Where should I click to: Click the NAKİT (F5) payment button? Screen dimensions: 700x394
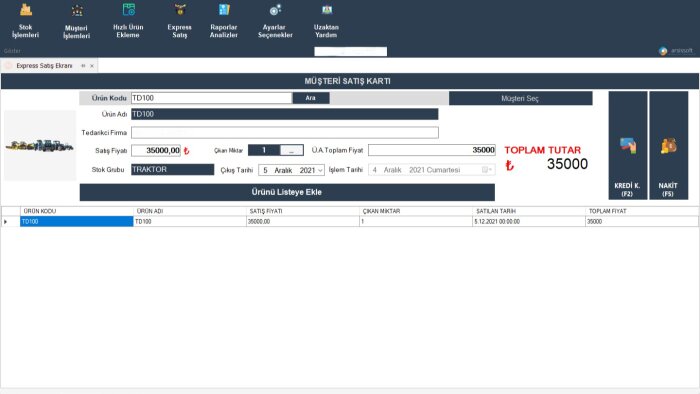[668, 145]
